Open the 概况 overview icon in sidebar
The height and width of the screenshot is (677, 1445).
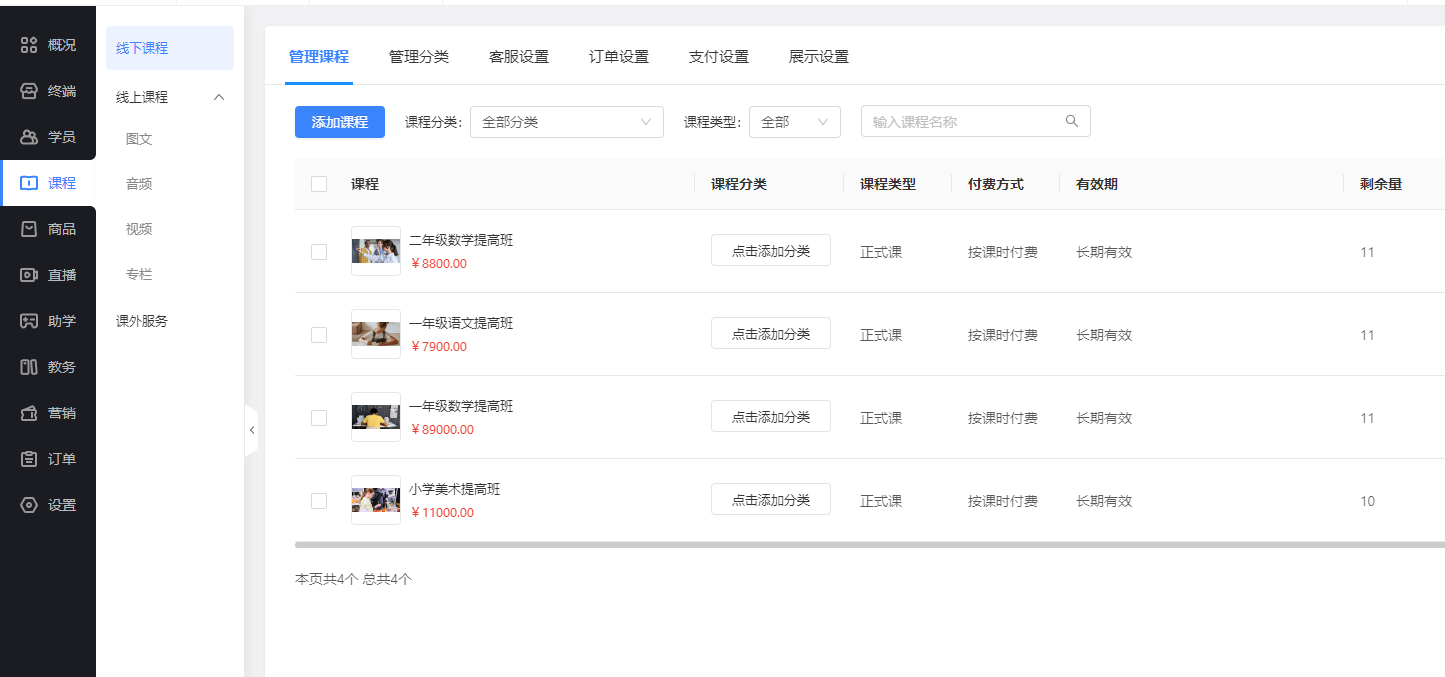tap(29, 45)
